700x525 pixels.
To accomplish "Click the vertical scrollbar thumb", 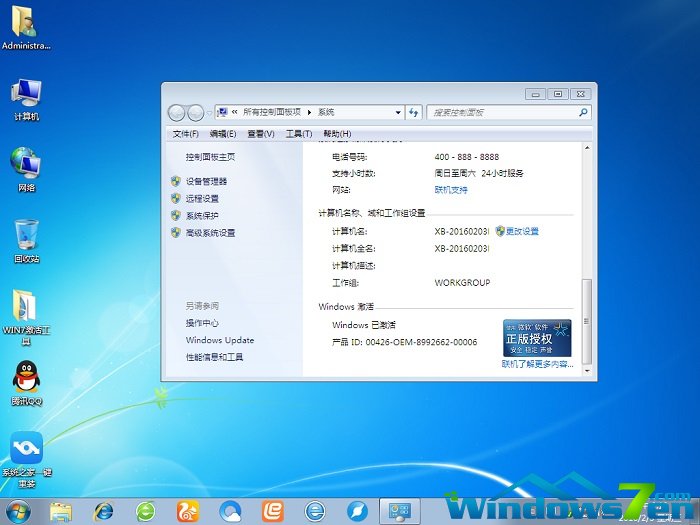I will pyautogui.click(x=588, y=321).
